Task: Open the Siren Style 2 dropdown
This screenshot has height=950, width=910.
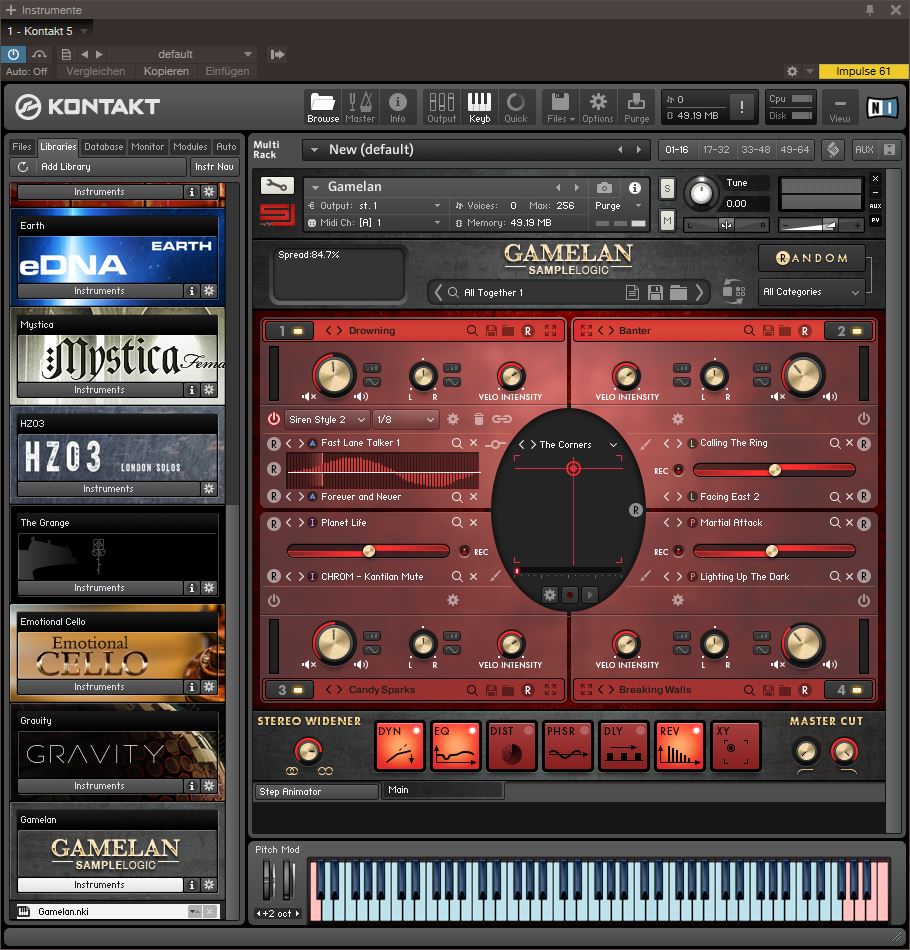Action: click(327, 419)
